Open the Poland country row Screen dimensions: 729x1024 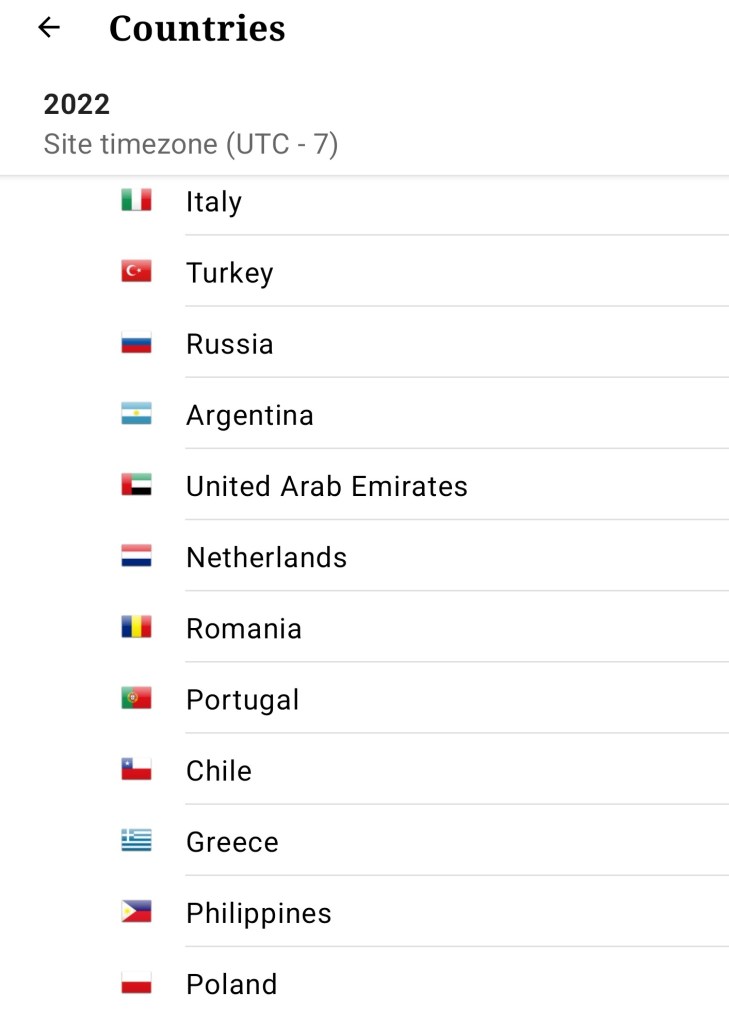tap(231, 984)
